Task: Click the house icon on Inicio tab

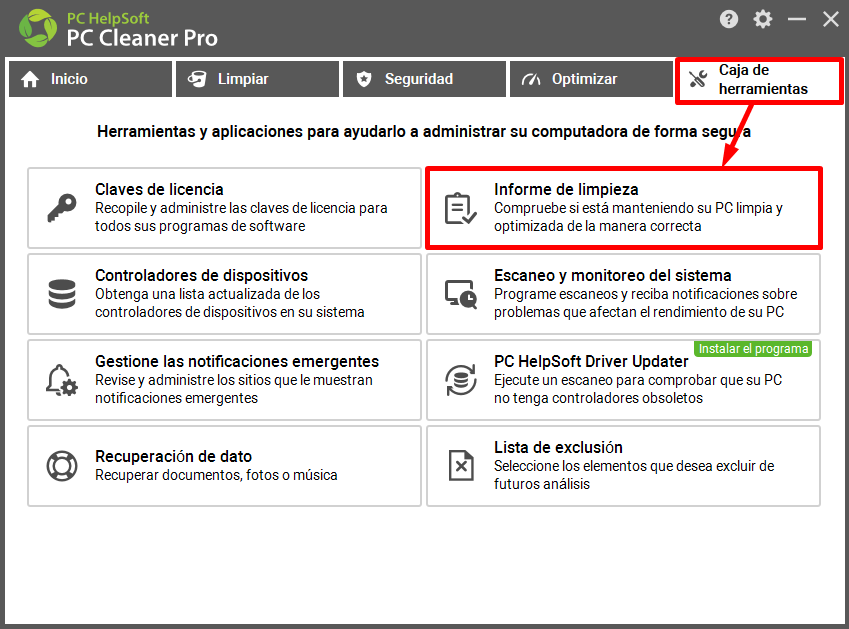Action: point(30,79)
